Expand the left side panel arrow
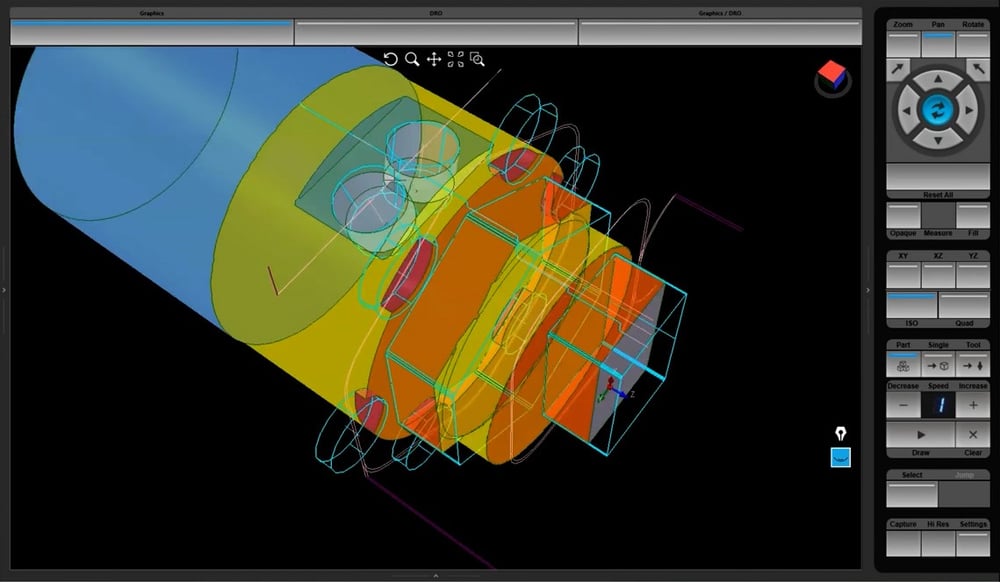Screen dimensions: 1000x582 [x=4, y=290]
